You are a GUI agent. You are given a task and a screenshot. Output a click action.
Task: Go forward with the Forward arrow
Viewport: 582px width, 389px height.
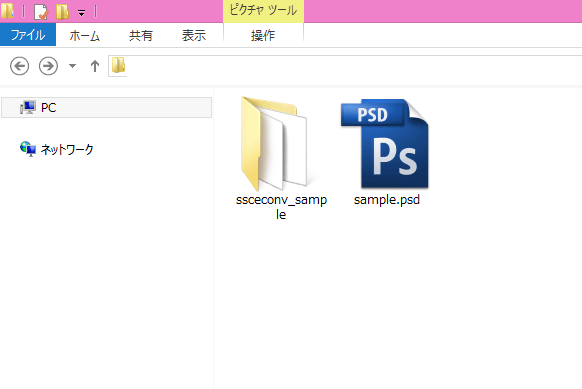(48, 66)
